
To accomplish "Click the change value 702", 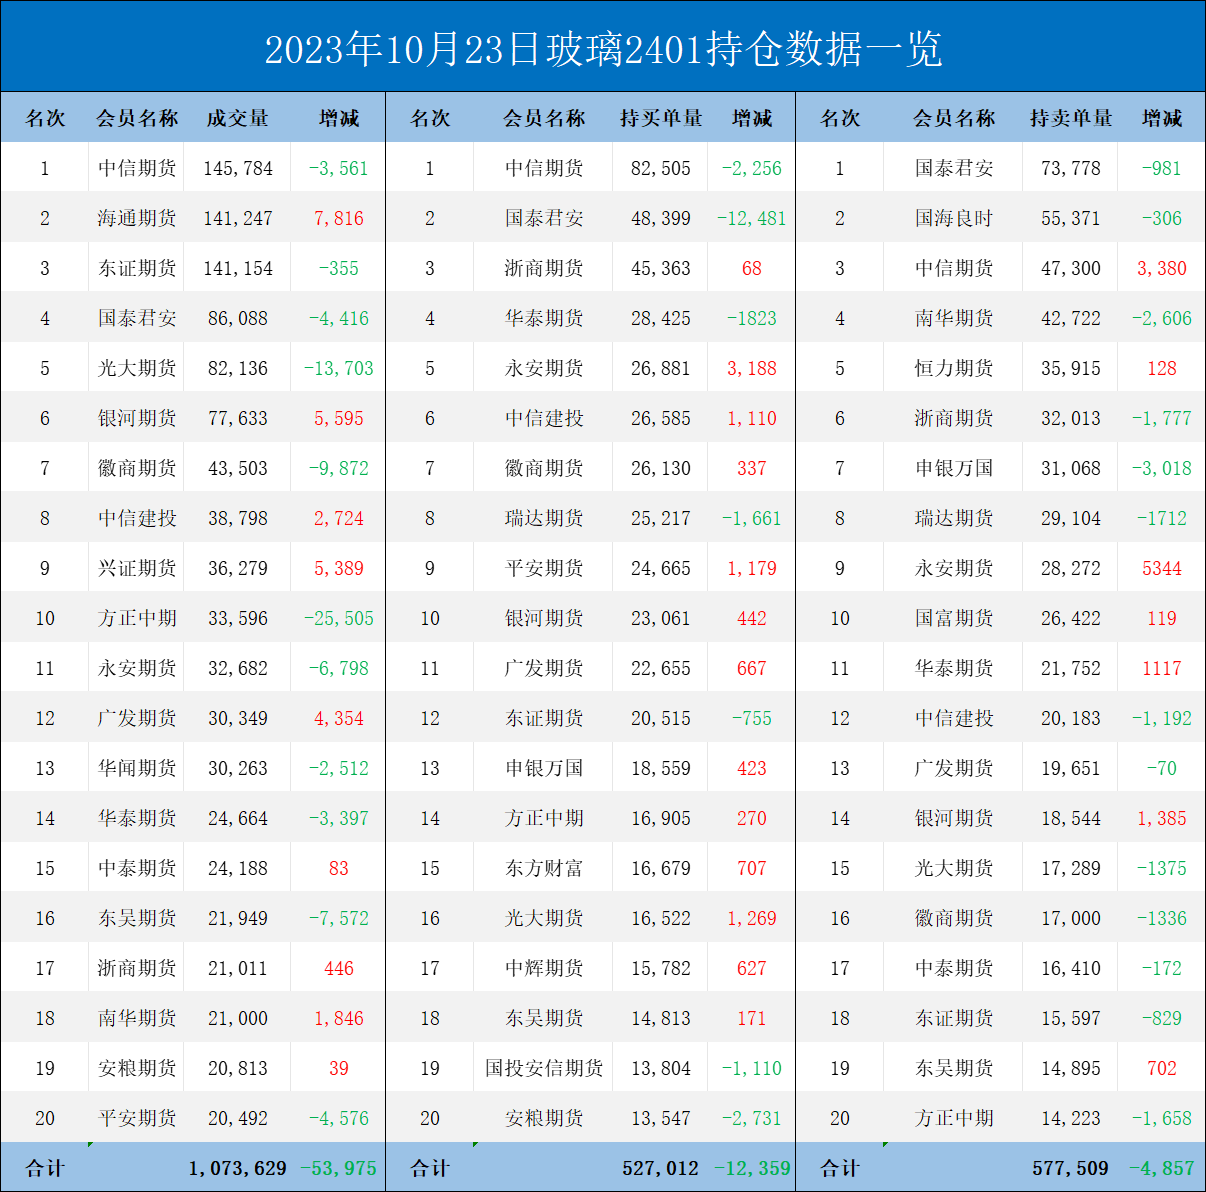I will pos(1162,1068).
